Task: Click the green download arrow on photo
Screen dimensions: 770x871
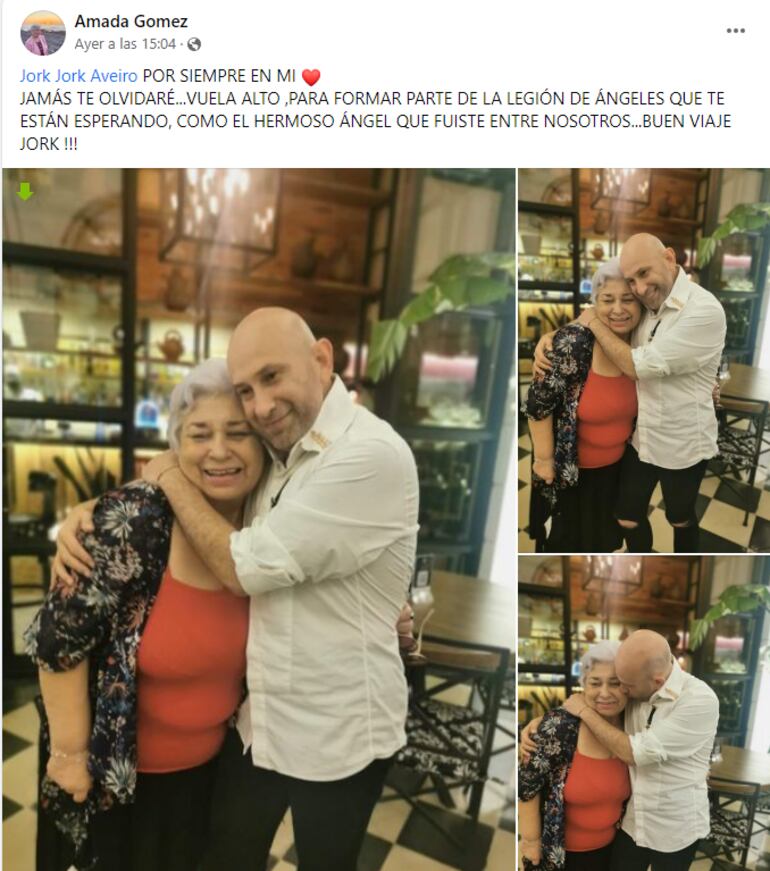Action: pos(25,192)
